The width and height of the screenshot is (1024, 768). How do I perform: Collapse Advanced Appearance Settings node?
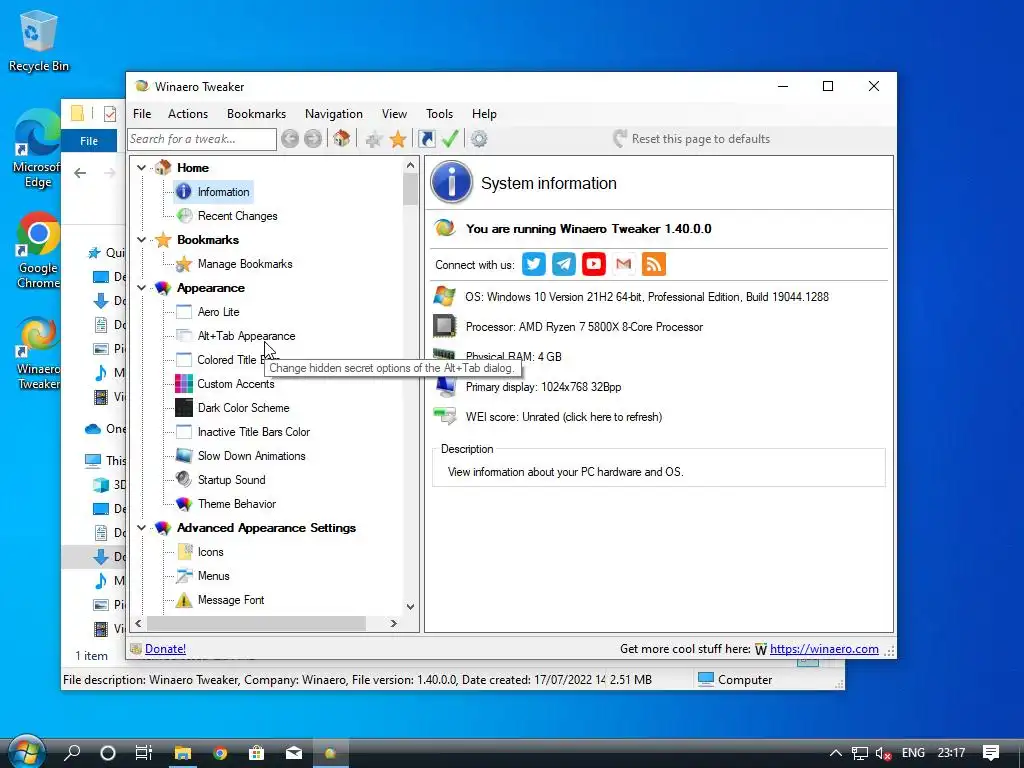click(x=141, y=528)
